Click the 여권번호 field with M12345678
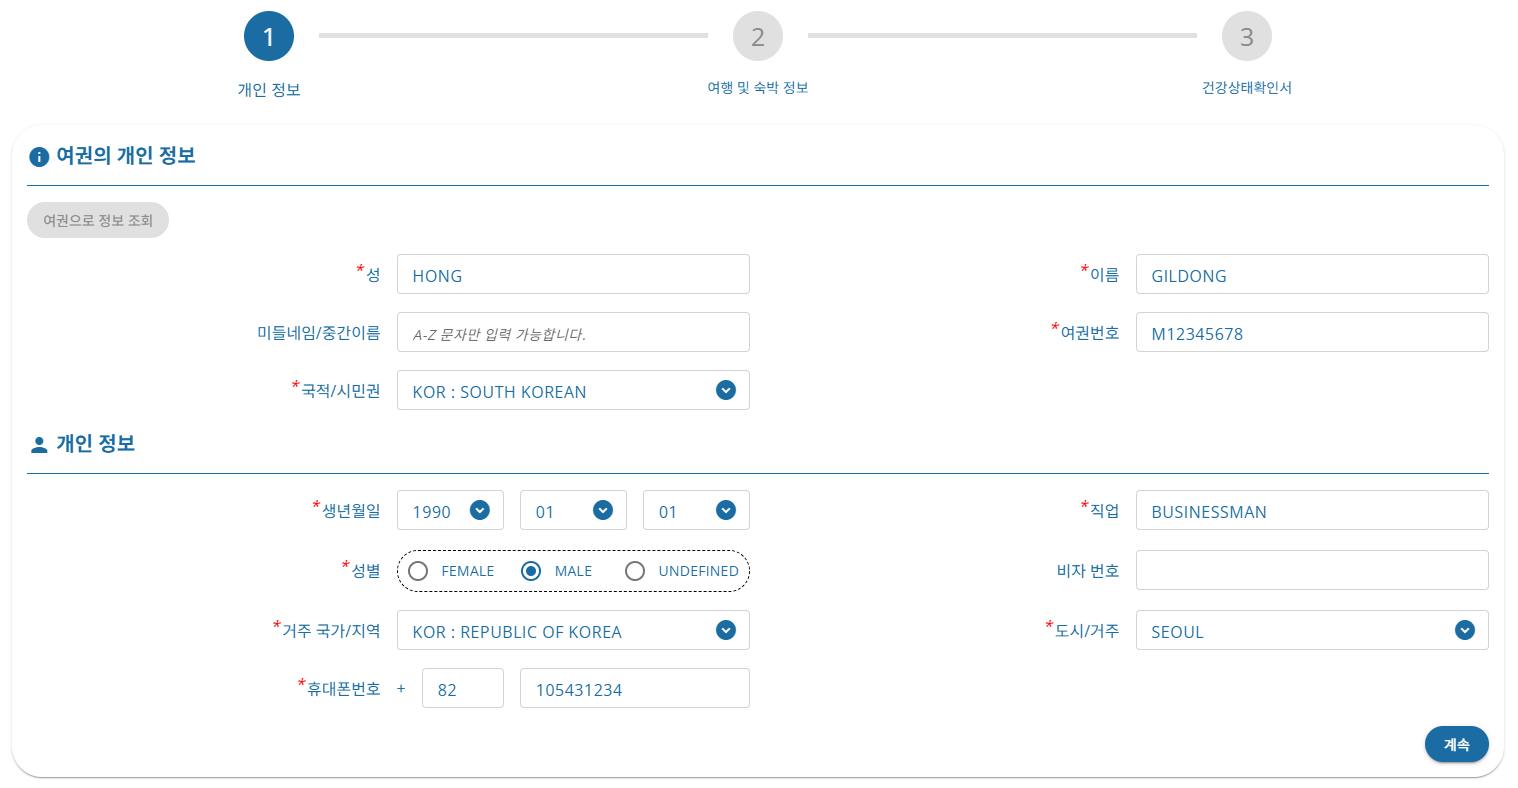This screenshot has width=1518, height=788. (1311, 333)
